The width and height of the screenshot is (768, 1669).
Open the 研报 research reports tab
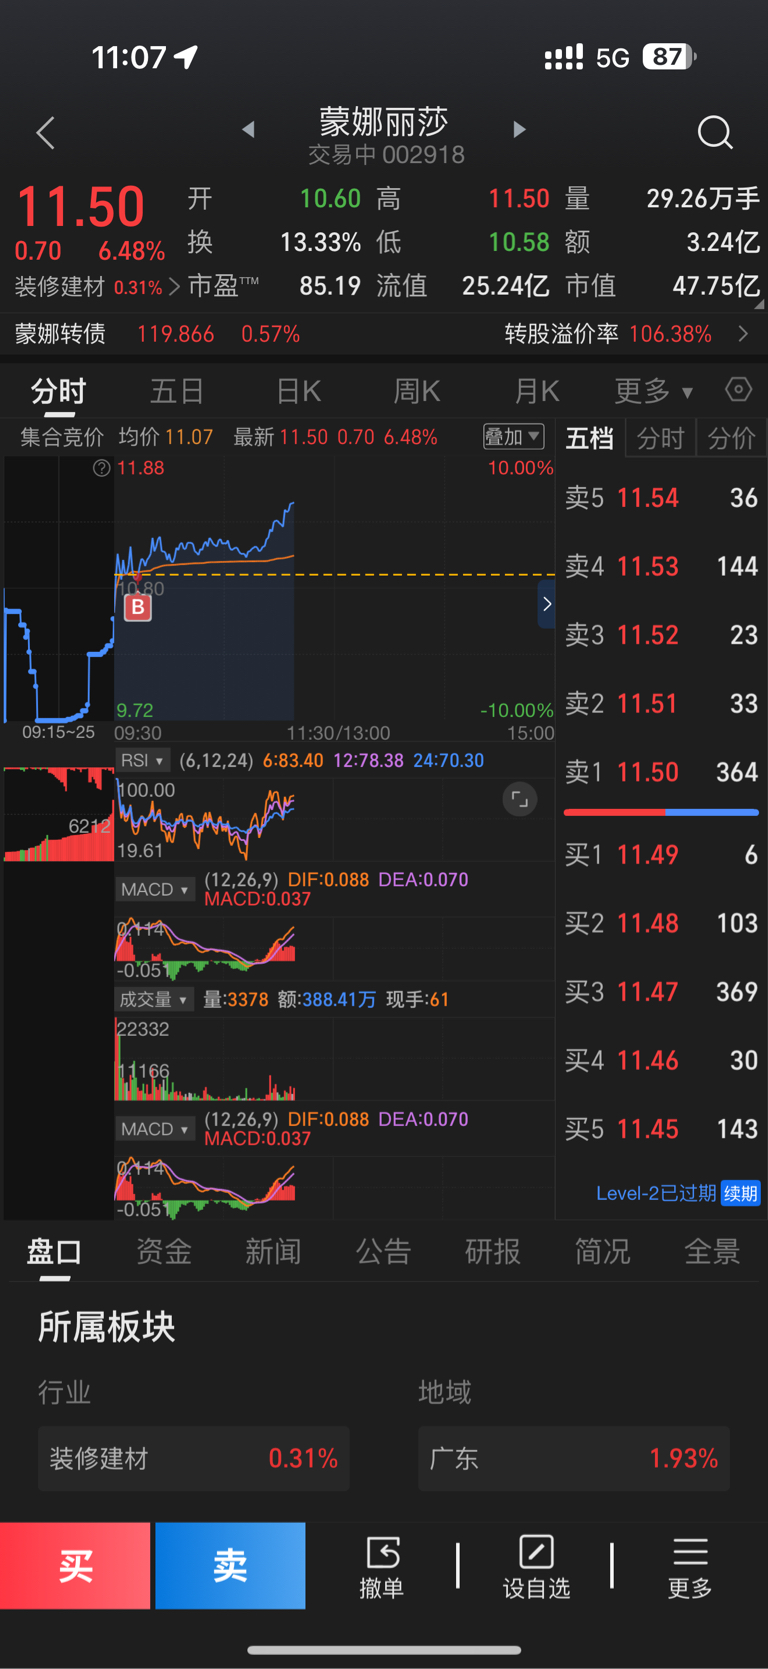(493, 1251)
